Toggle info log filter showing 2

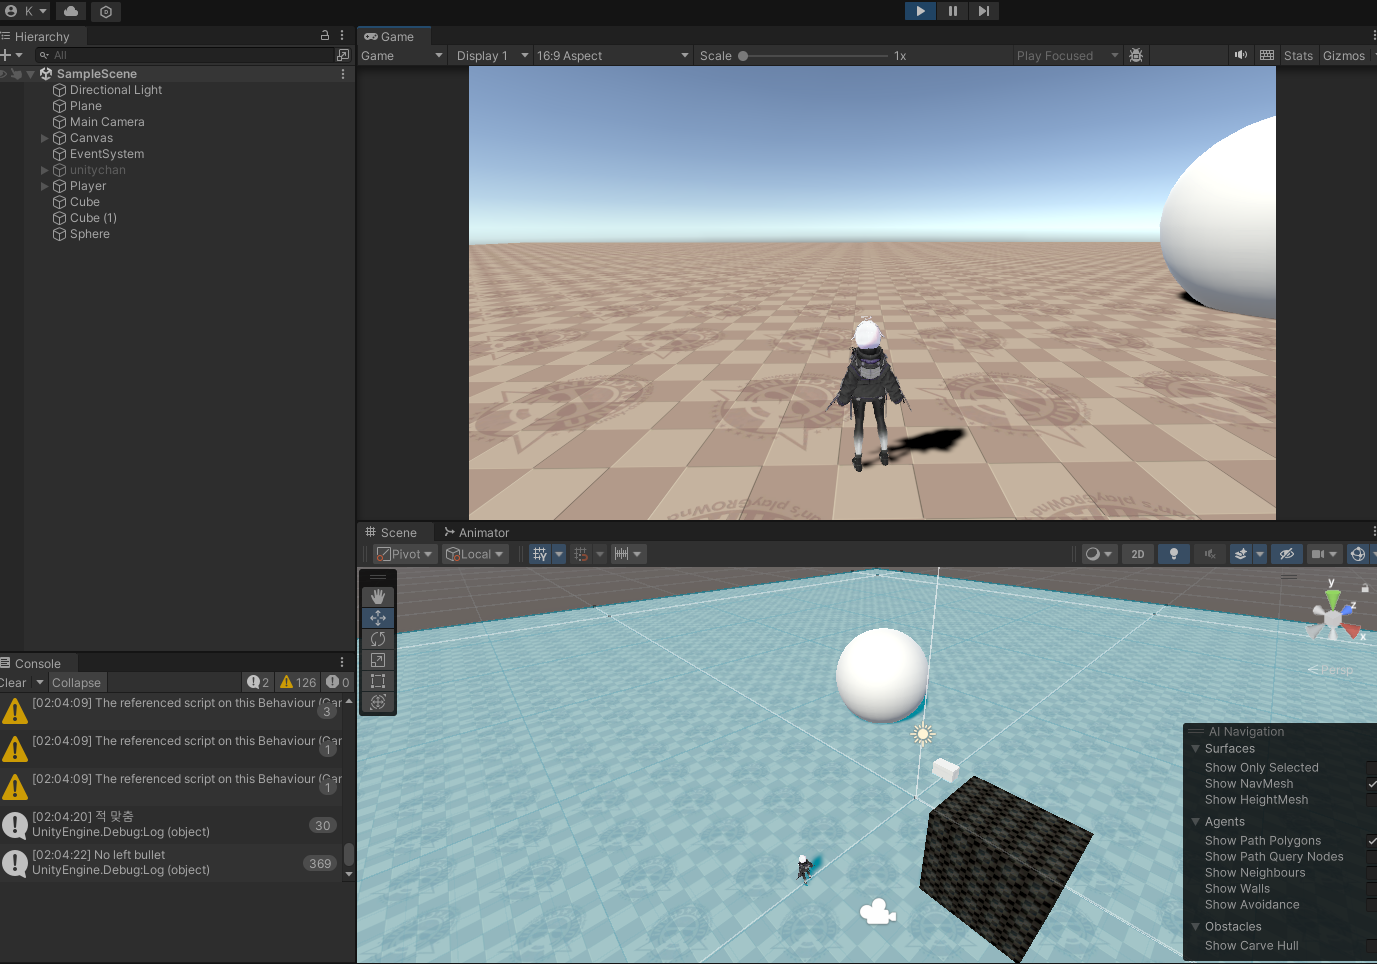[x=259, y=683]
